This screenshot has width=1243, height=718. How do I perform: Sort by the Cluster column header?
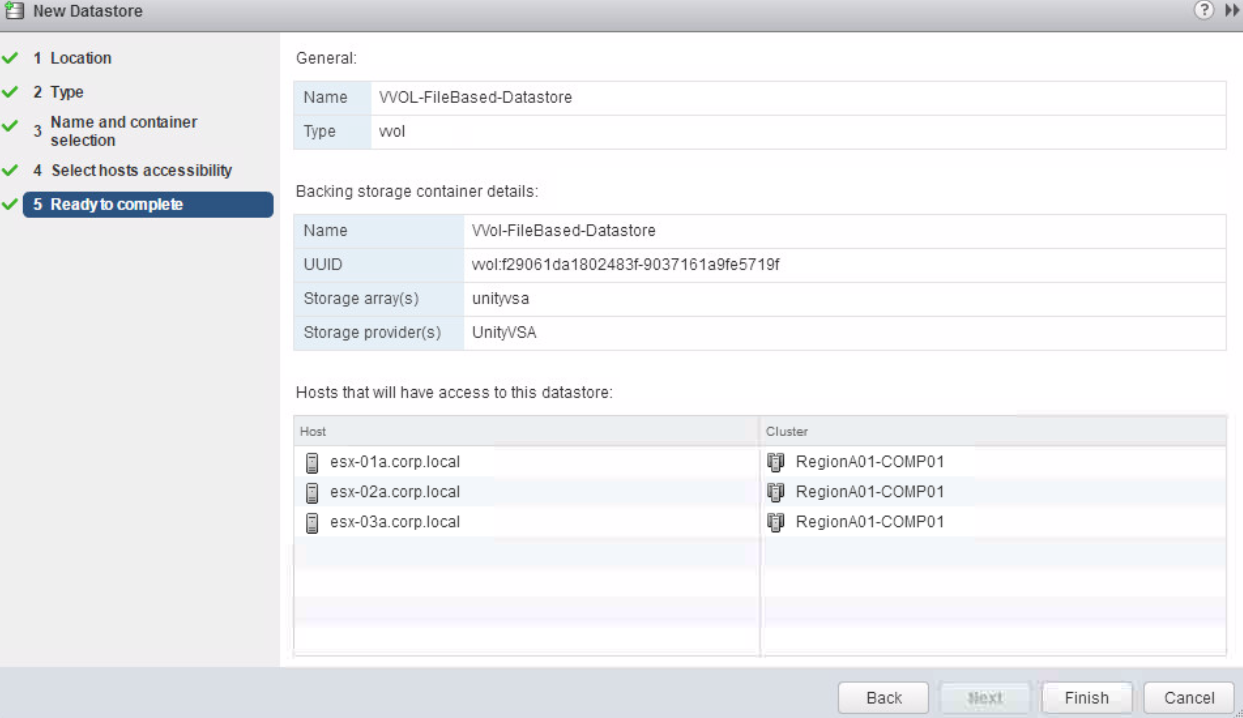[x=993, y=432]
